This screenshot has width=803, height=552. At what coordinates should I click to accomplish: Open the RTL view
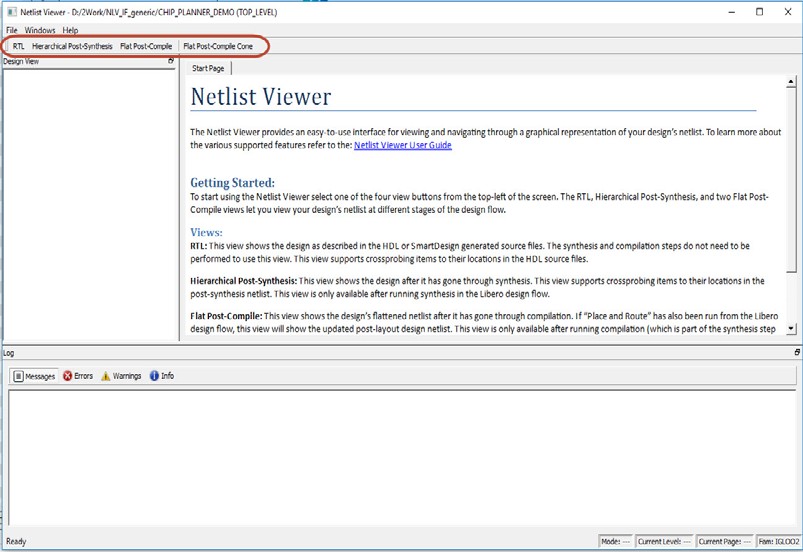coord(18,46)
